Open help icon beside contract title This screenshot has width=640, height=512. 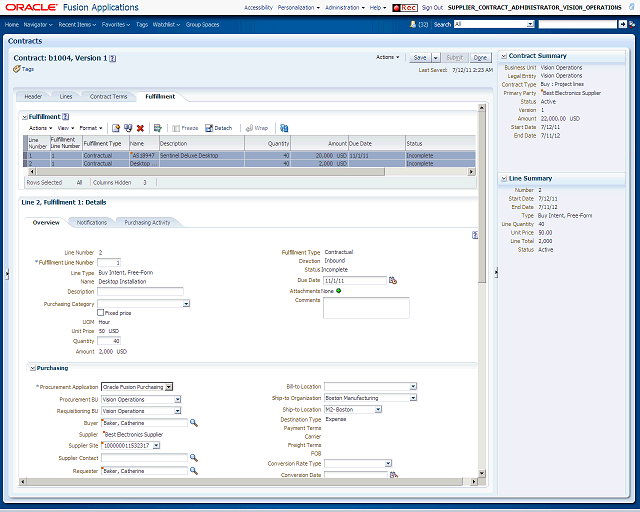coord(113,58)
